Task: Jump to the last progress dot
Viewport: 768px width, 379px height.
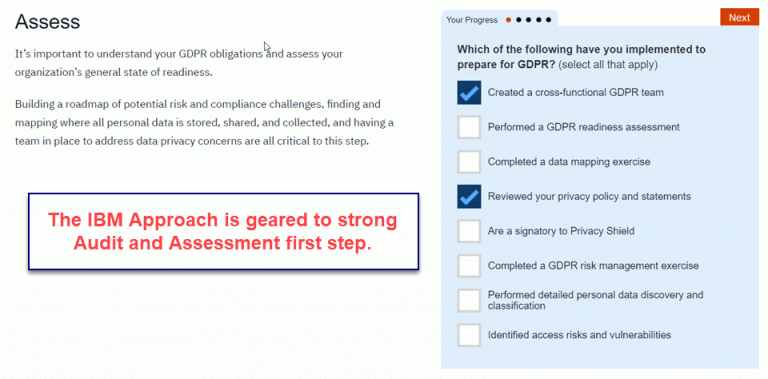Action: (x=549, y=20)
